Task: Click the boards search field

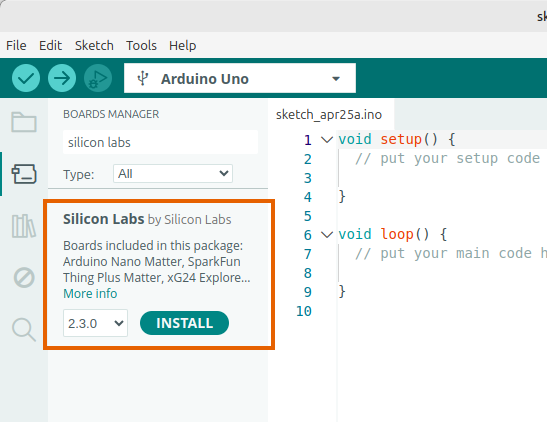Action: click(x=160, y=142)
